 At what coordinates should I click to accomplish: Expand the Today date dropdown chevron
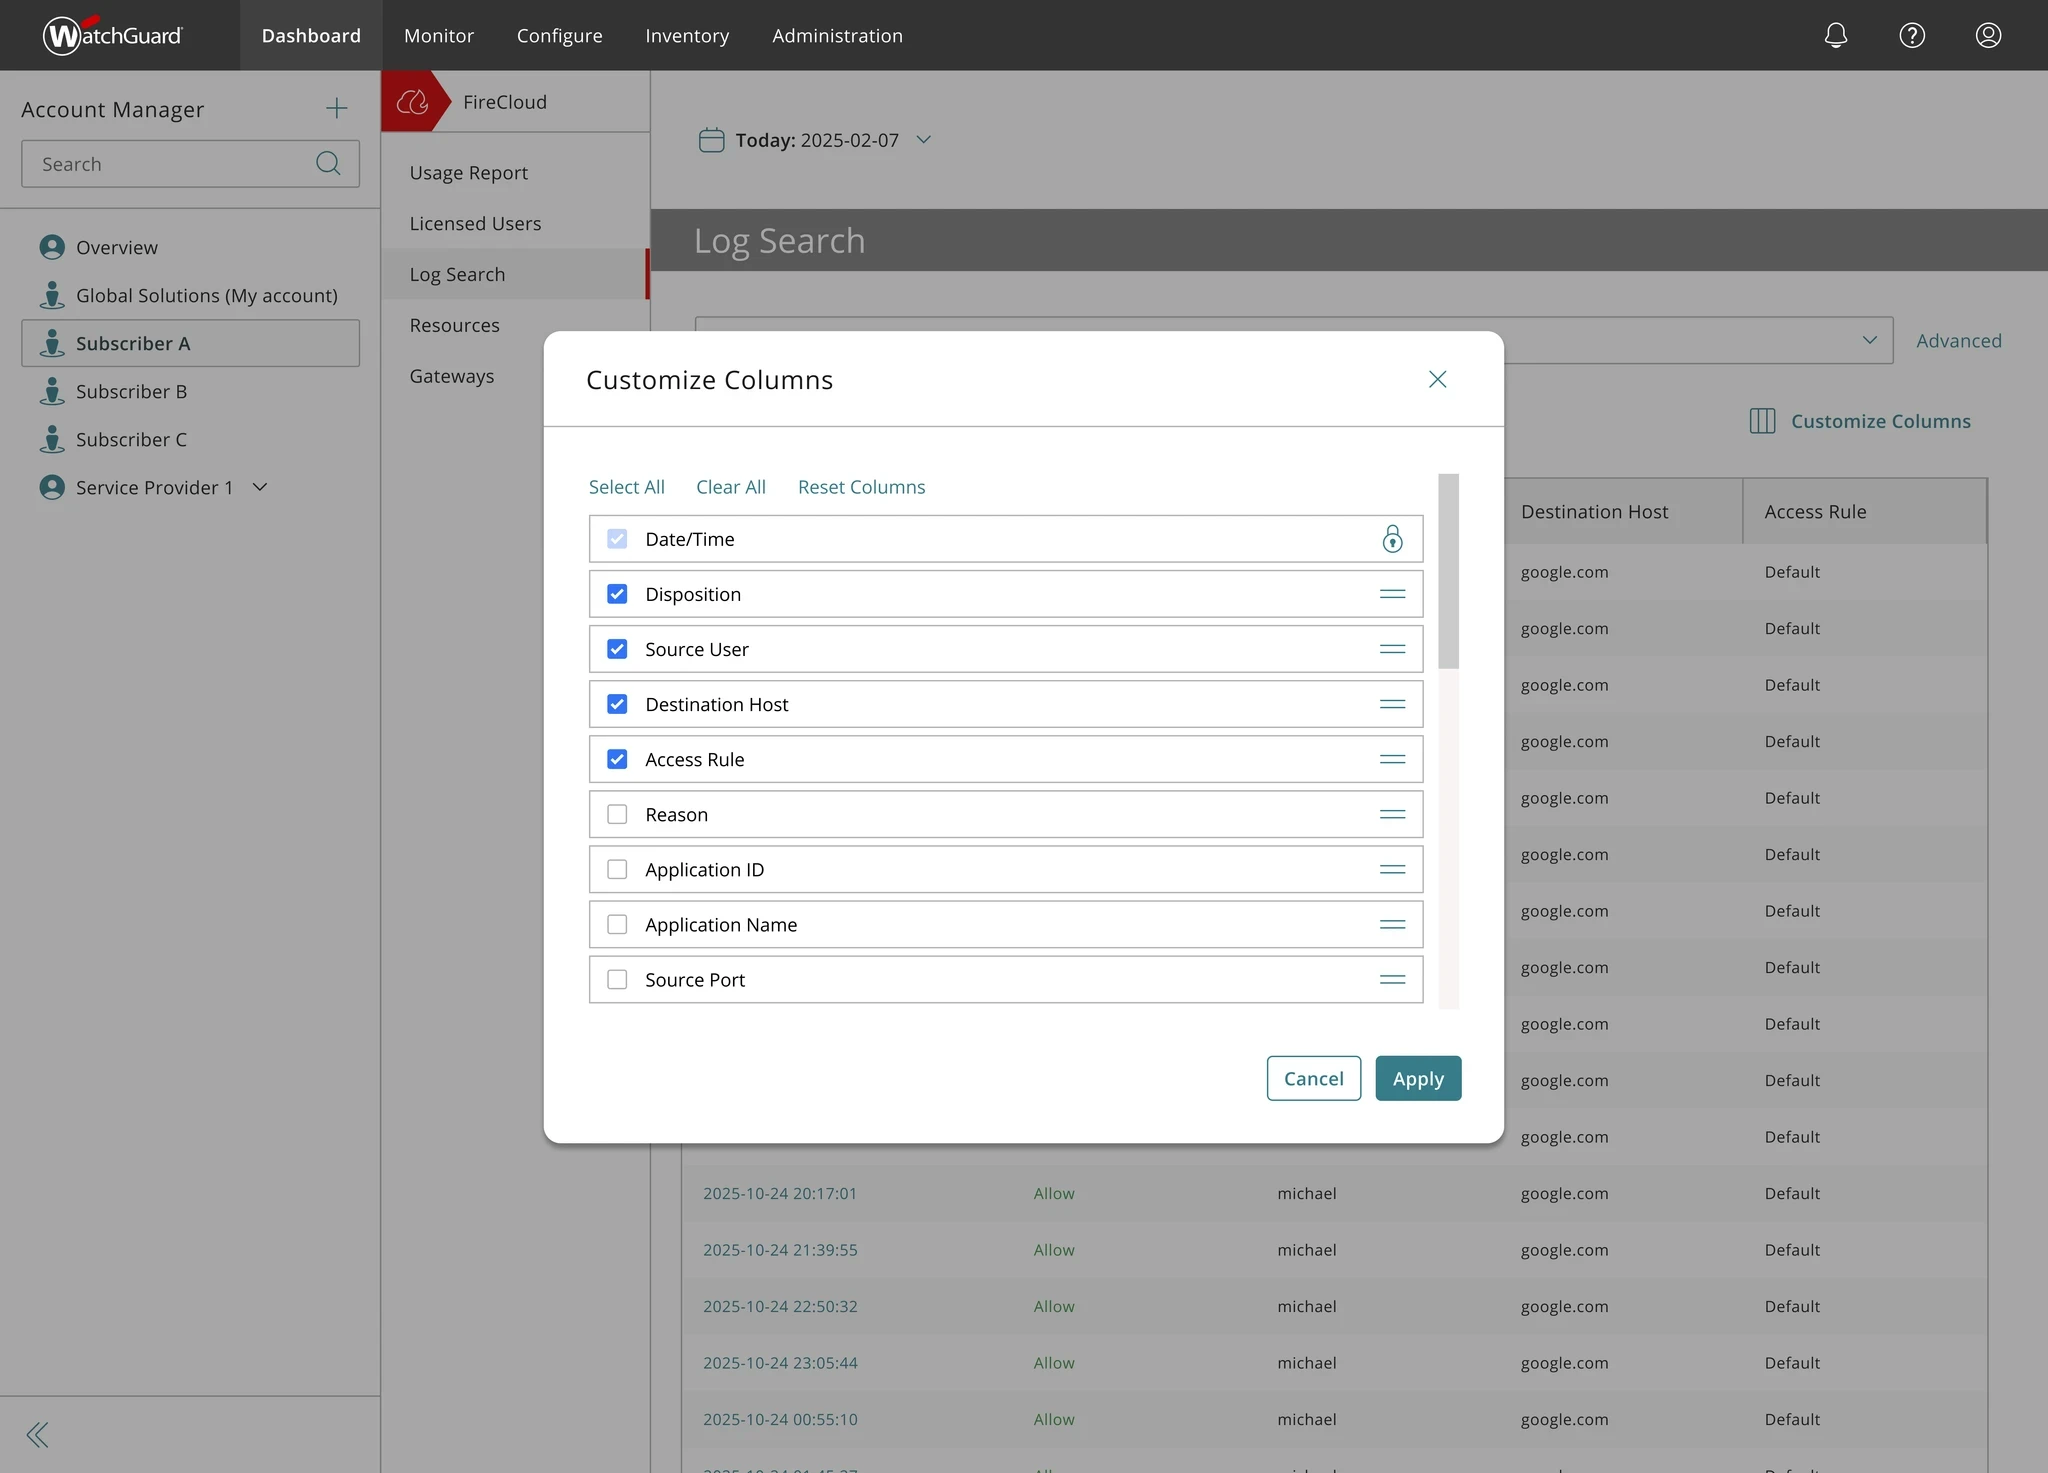[x=924, y=139]
